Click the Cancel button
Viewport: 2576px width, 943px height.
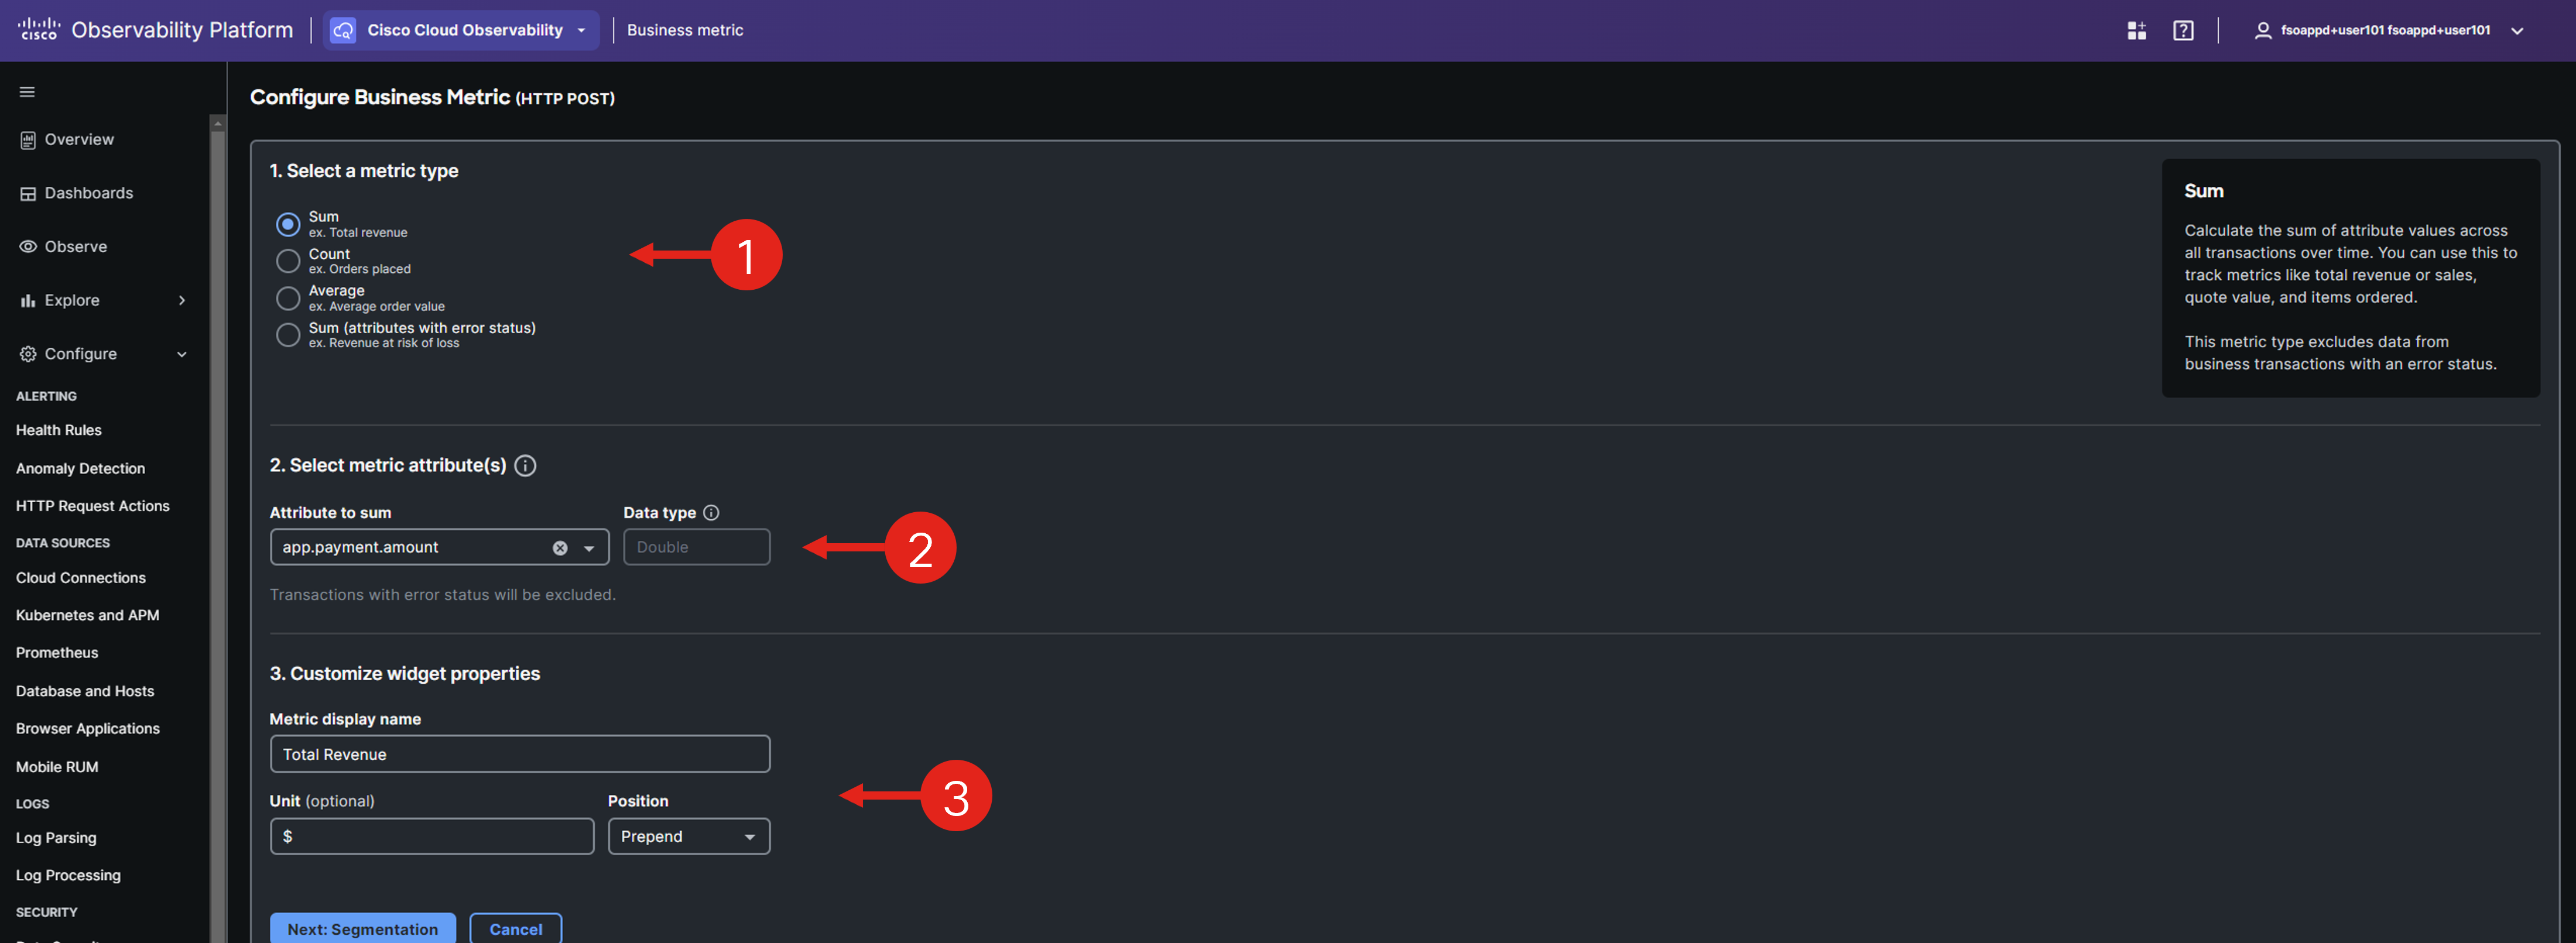click(515, 928)
